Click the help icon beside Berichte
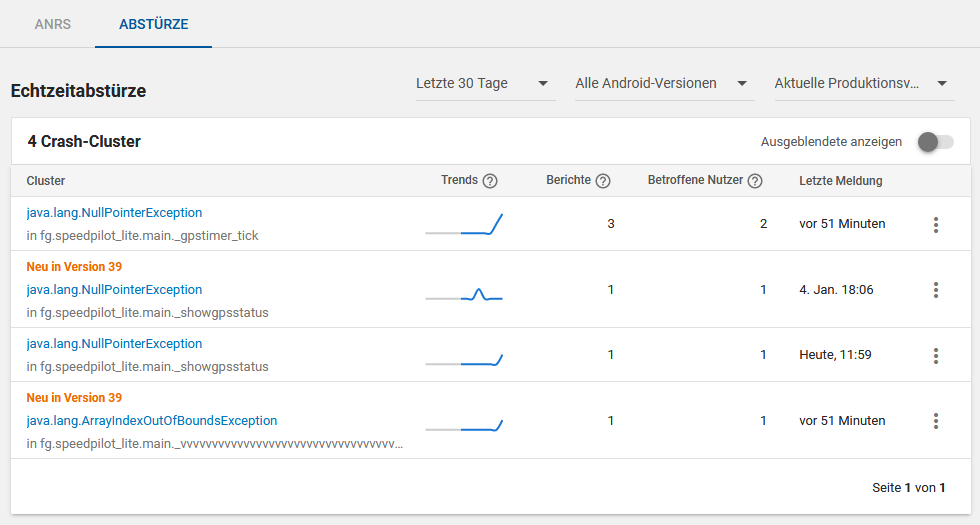 603,181
